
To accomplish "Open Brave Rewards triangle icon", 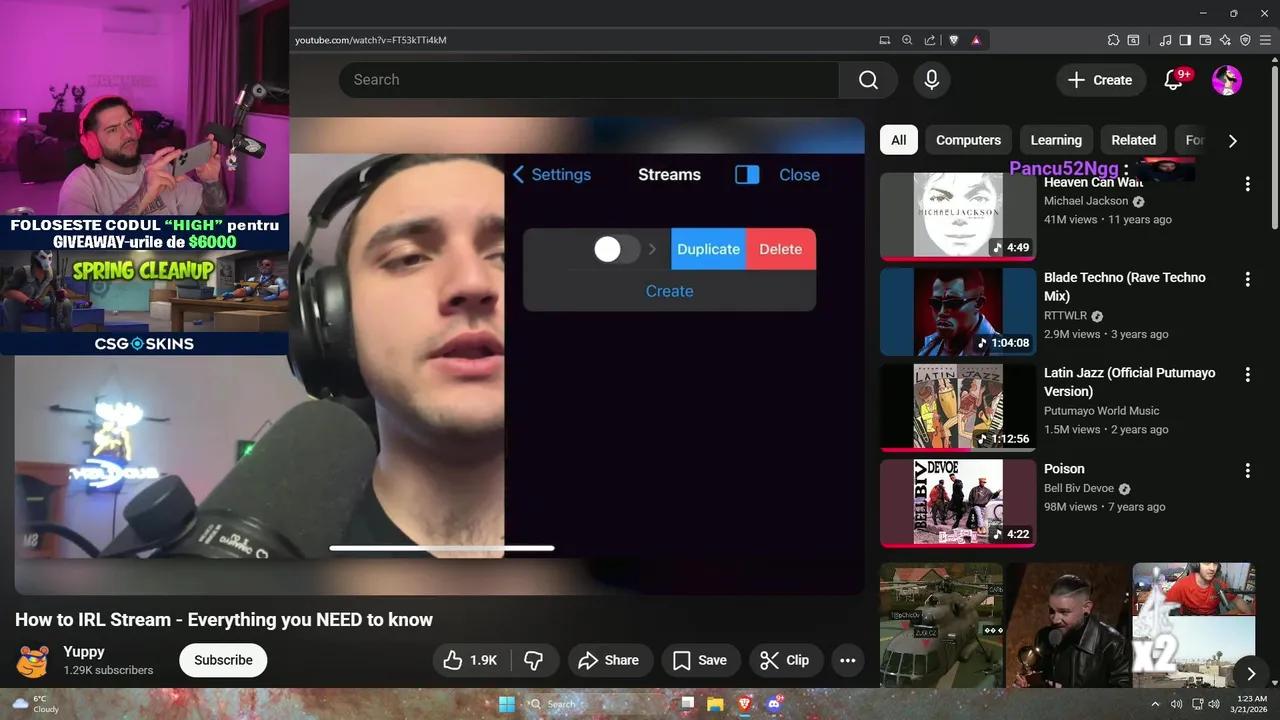I will pos(976,40).
